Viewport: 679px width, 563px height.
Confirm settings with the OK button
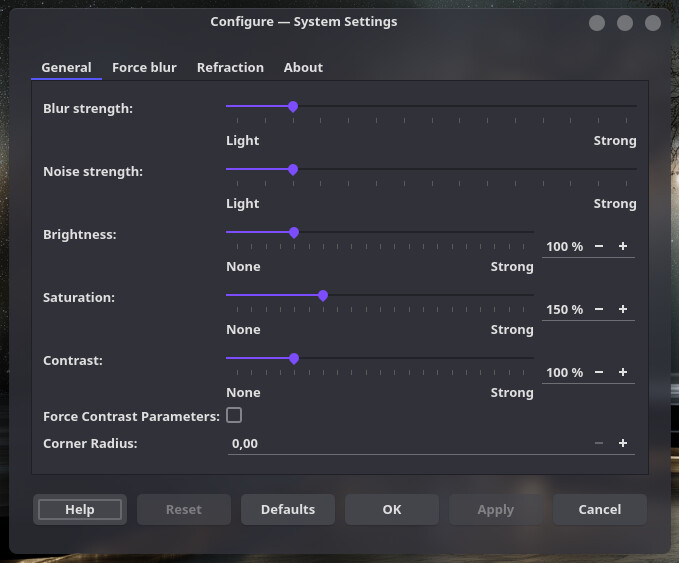click(x=392, y=509)
